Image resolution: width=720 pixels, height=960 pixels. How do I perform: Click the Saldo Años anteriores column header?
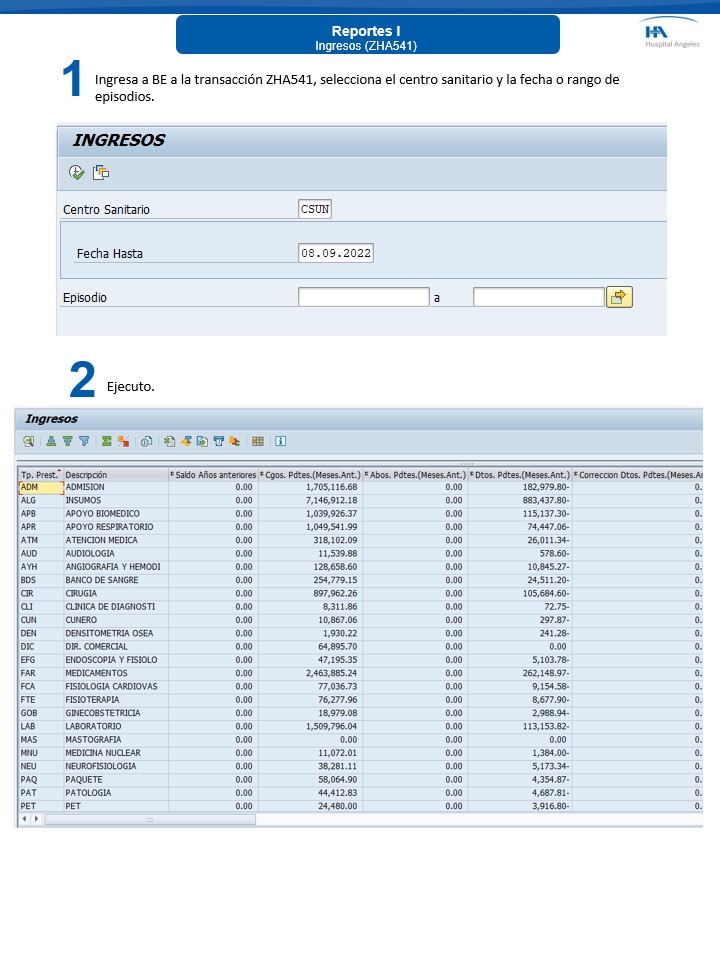pyautogui.click(x=213, y=474)
